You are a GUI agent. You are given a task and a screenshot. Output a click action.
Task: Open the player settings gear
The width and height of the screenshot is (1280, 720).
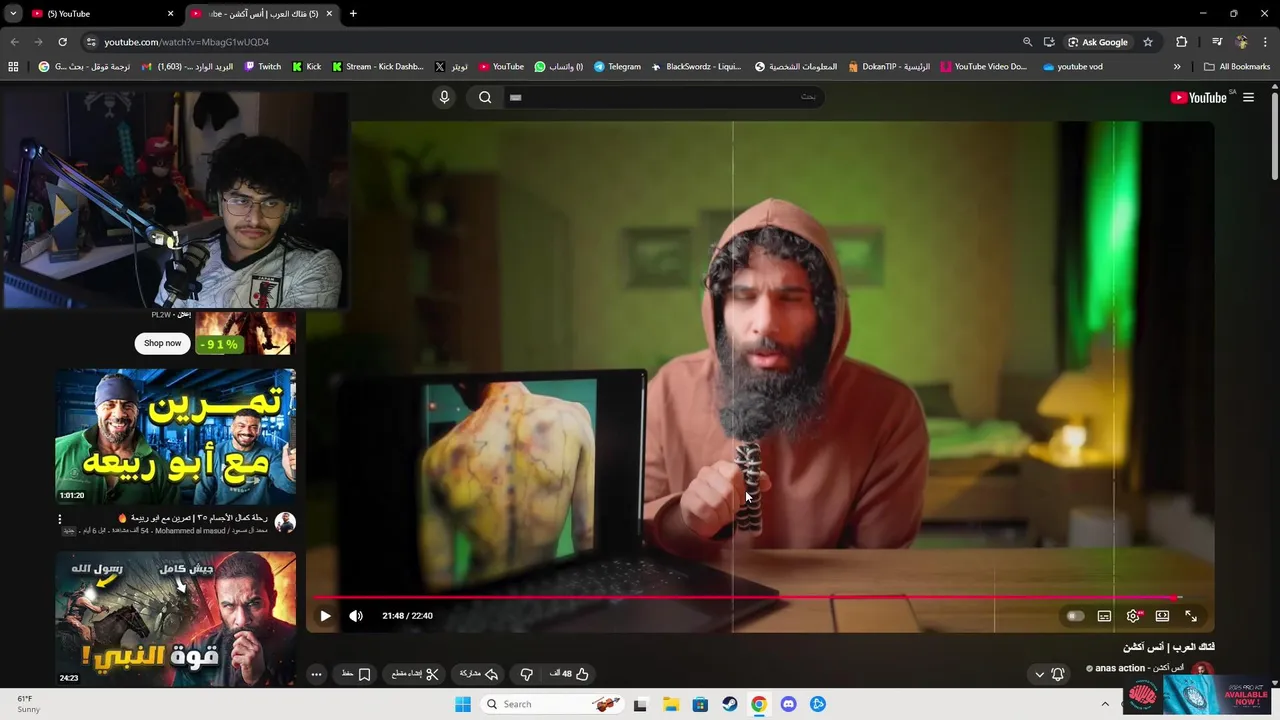[x=1133, y=616]
